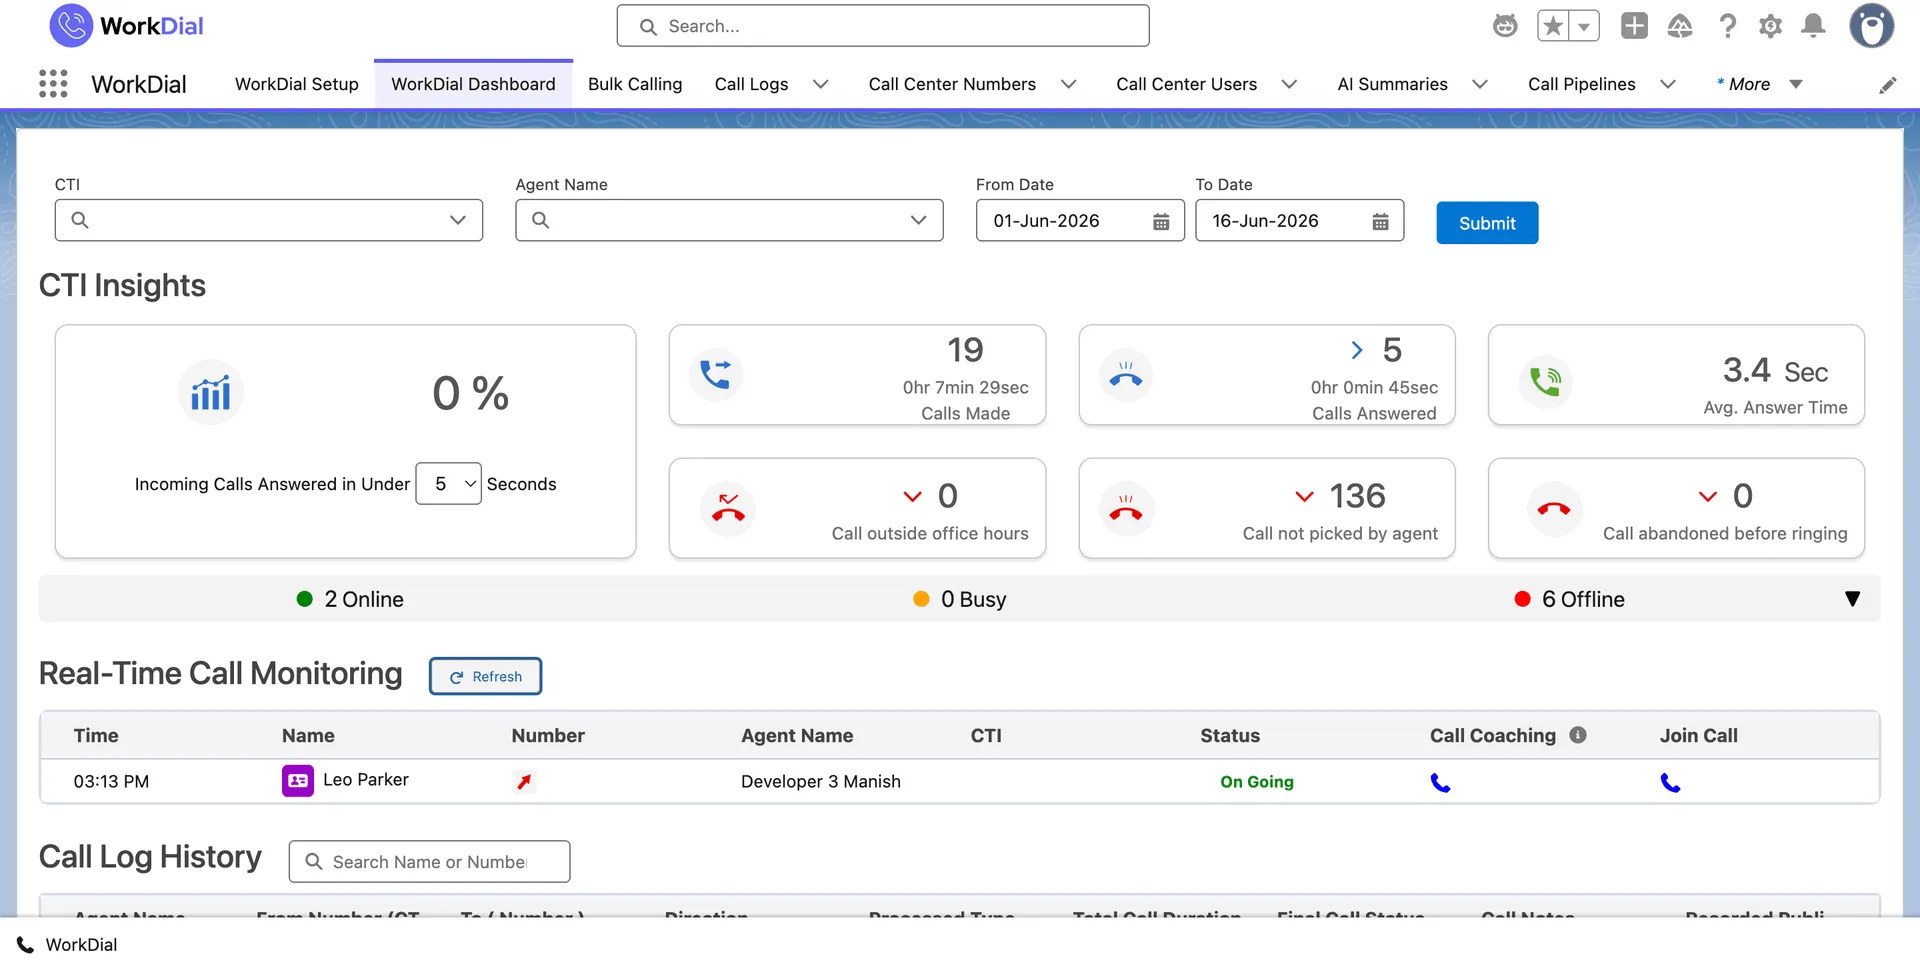The height and width of the screenshot is (971, 1920).
Task: Open the Astro guidance center icon
Action: pos(1505,26)
